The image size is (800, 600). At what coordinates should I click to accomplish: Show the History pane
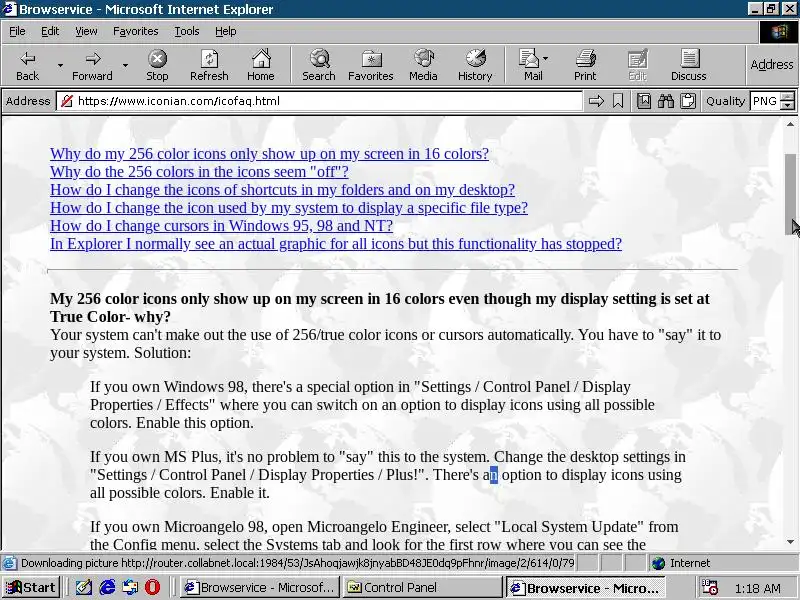475,65
